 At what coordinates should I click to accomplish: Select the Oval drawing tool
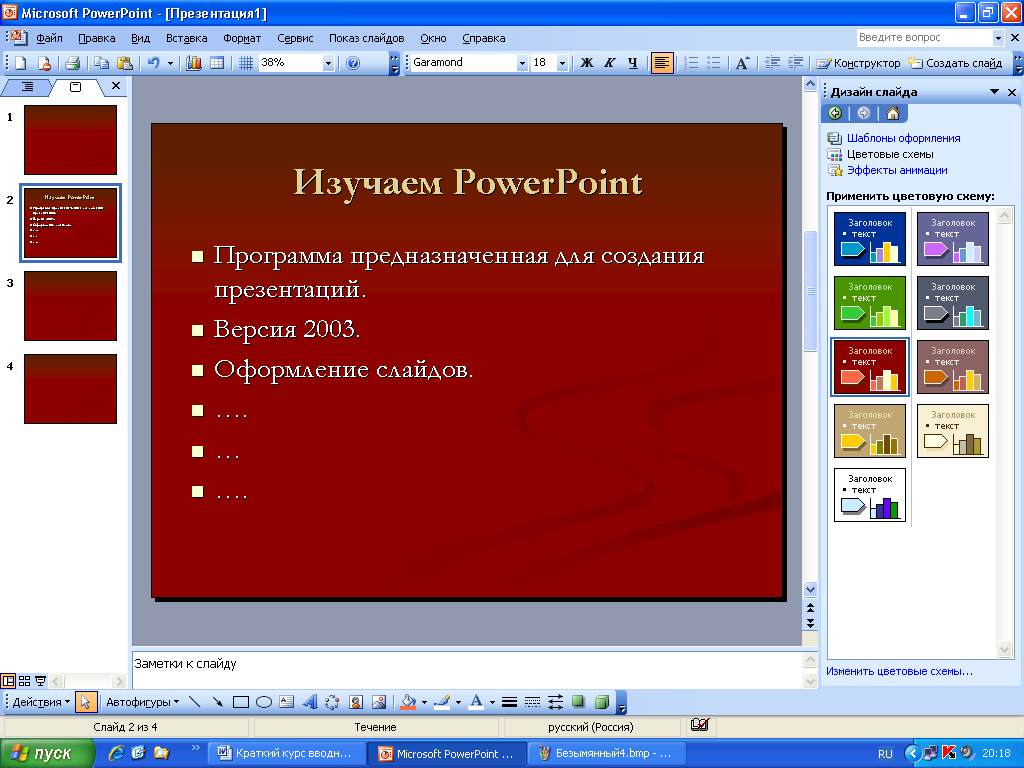(x=264, y=702)
